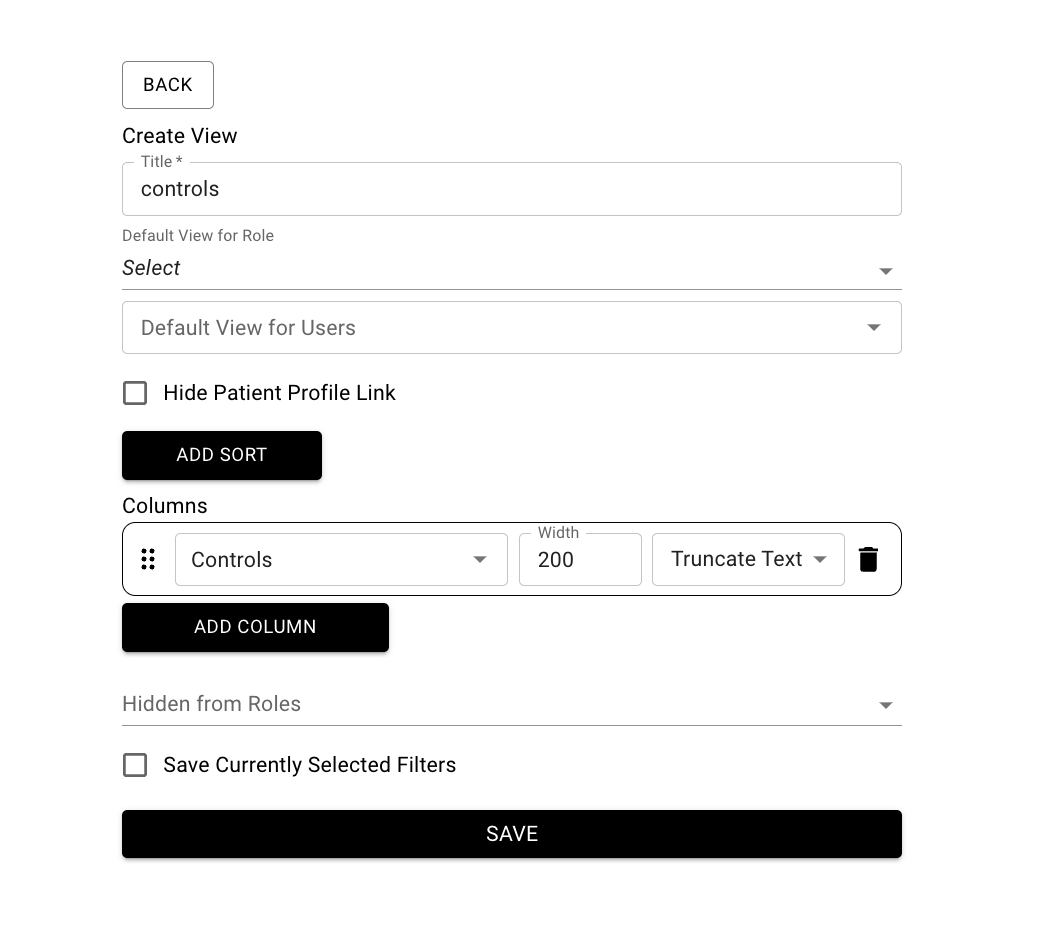Screen dimensions: 1052x938
Task: Click the Default View for Role dropdown arrow
Action: click(x=885, y=270)
